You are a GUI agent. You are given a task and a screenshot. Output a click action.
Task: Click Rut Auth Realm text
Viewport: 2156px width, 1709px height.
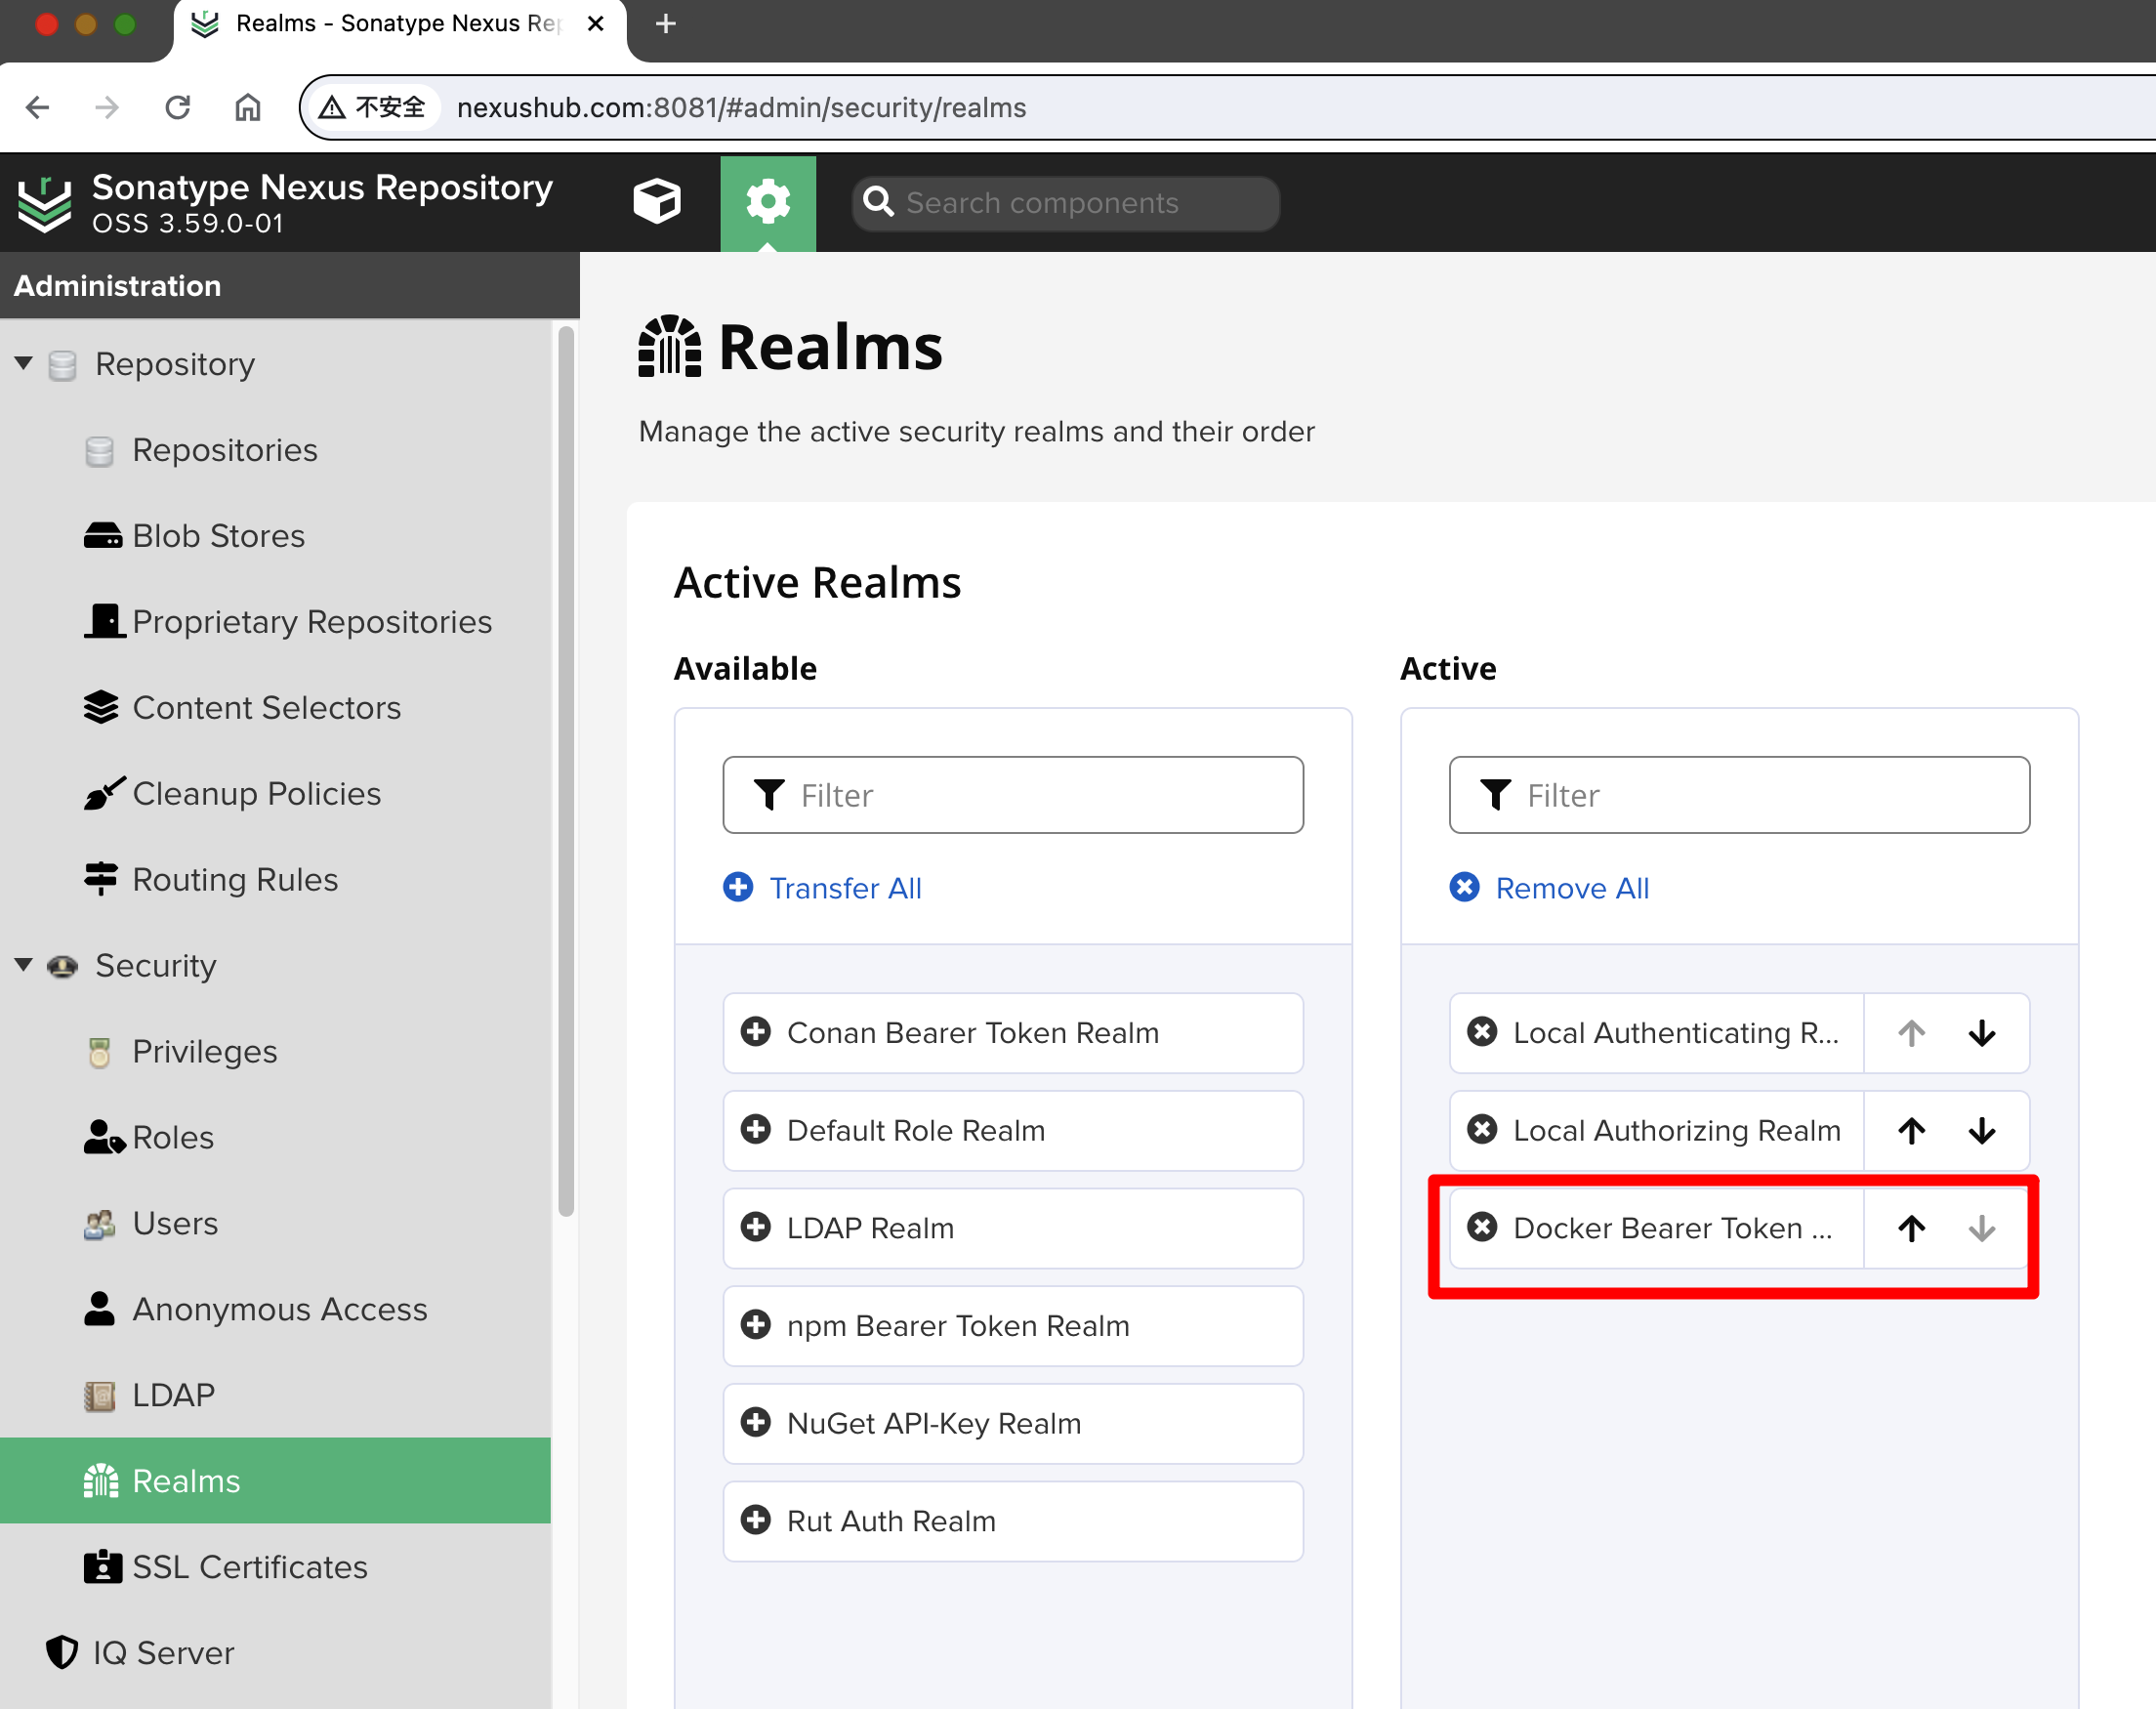pos(891,1521)
